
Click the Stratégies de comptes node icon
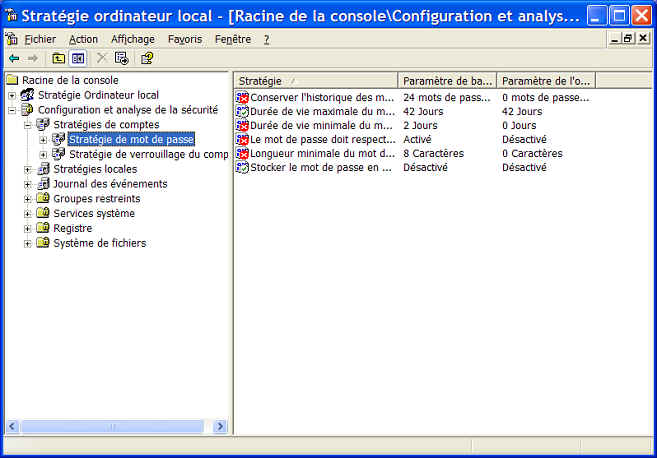43,124
